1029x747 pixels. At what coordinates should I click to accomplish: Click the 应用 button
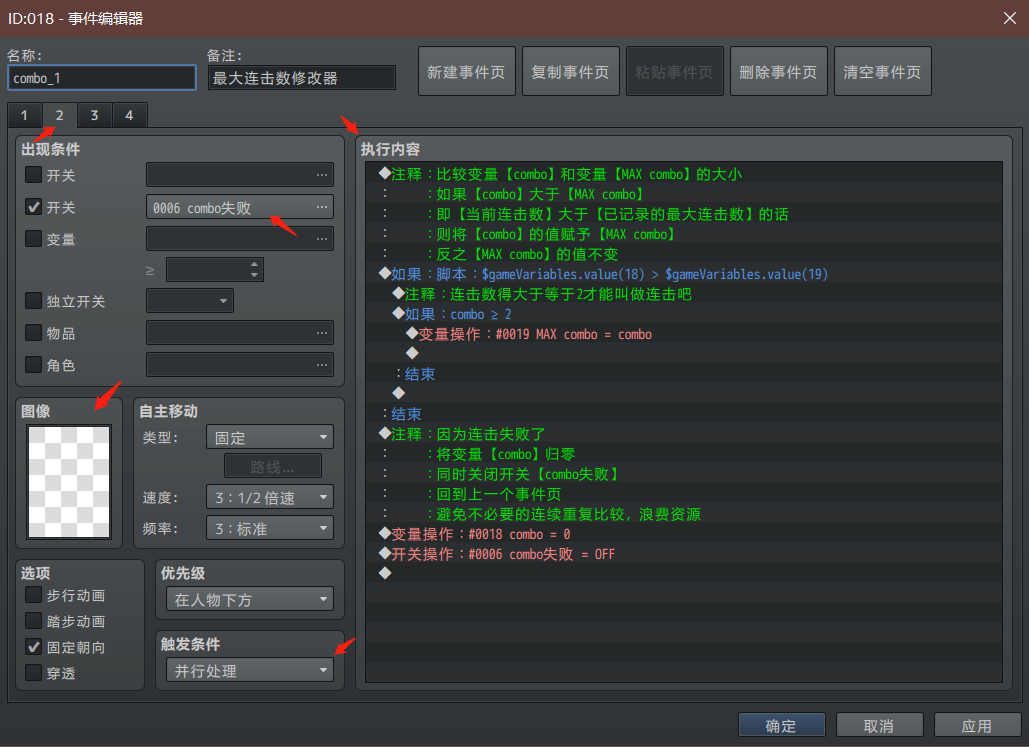coord(977,725)
